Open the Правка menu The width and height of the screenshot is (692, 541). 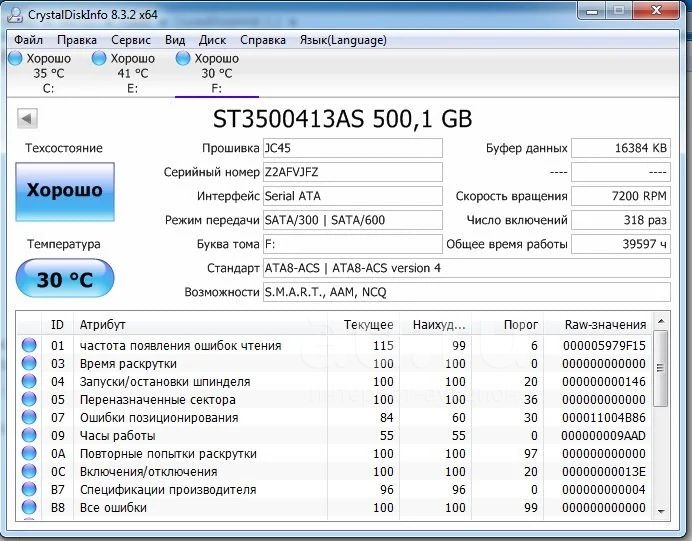(77, 40)
